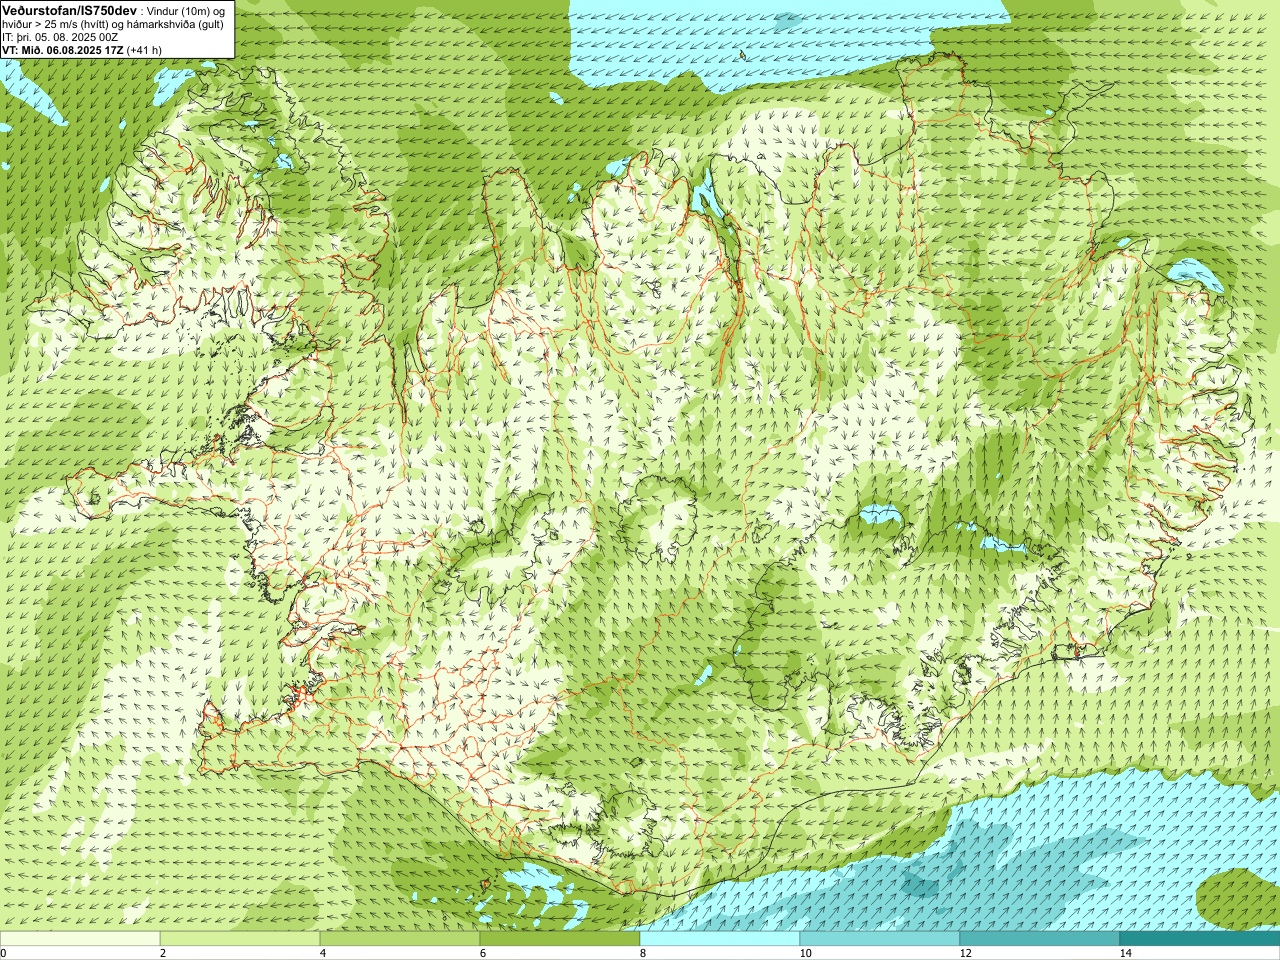This screenshot has height=960, width=1280.
Task: Click the "Veðurstofan/IS750dev" title text
Action: point(70,9)
